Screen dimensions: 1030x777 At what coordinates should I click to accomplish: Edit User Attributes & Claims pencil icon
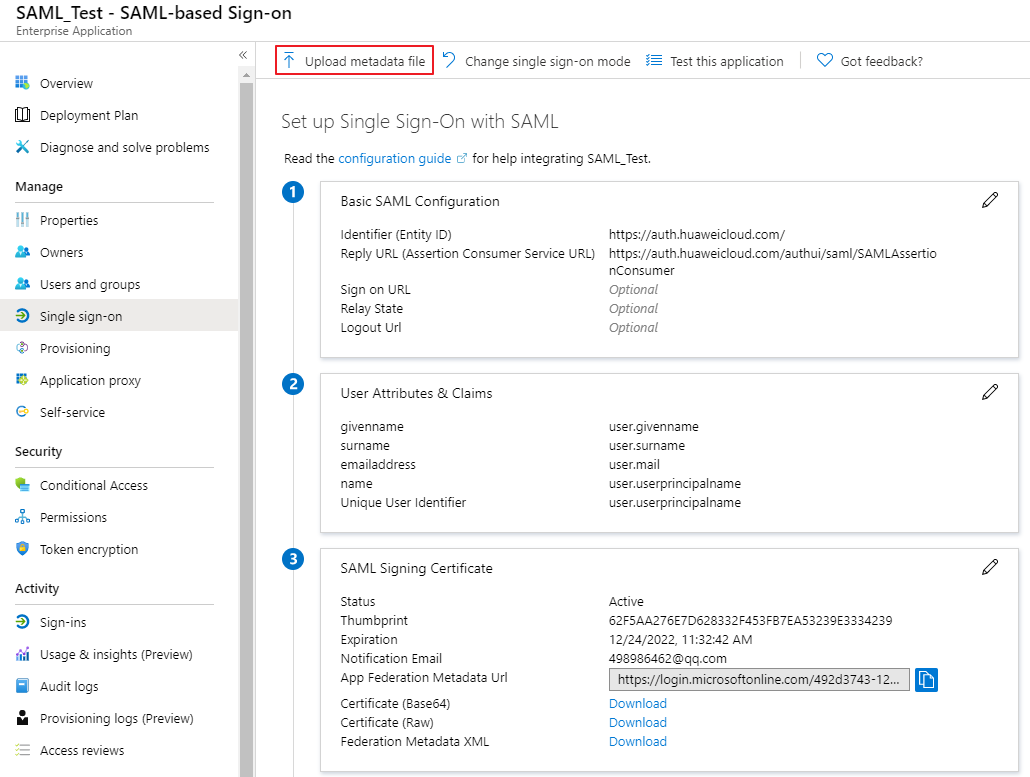point(990,392)
